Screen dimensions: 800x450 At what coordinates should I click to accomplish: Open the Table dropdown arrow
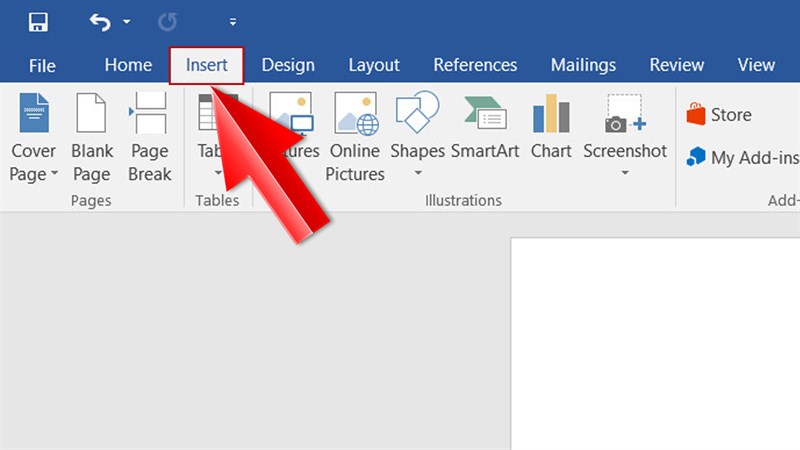tap(218, 173)
